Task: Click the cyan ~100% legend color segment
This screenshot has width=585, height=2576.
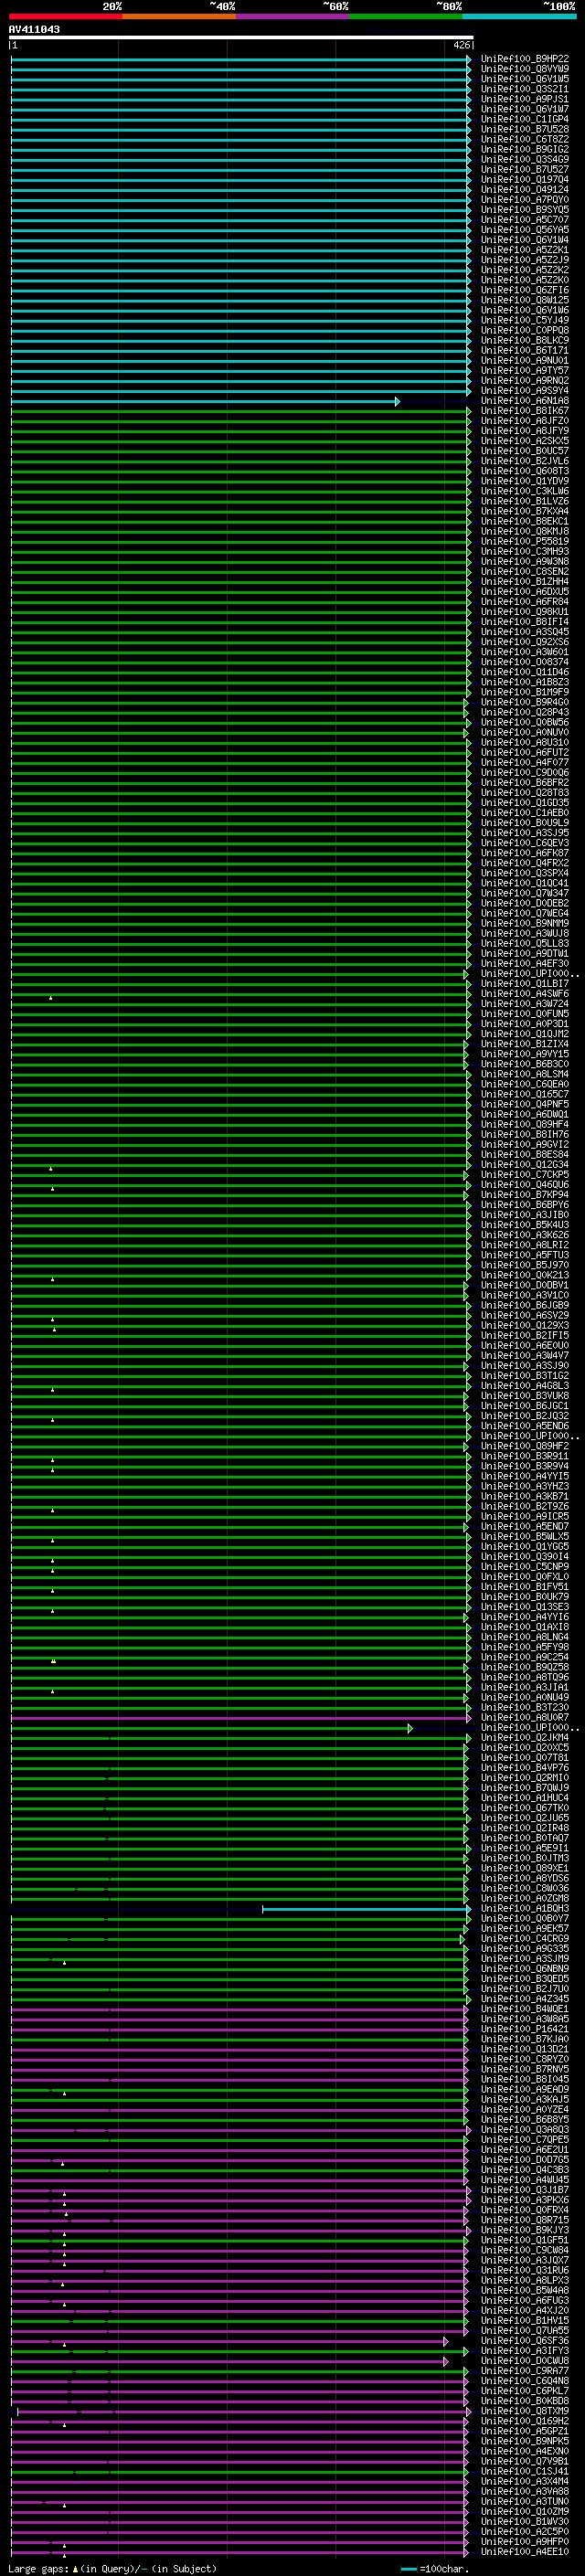Action: point(519,16)
